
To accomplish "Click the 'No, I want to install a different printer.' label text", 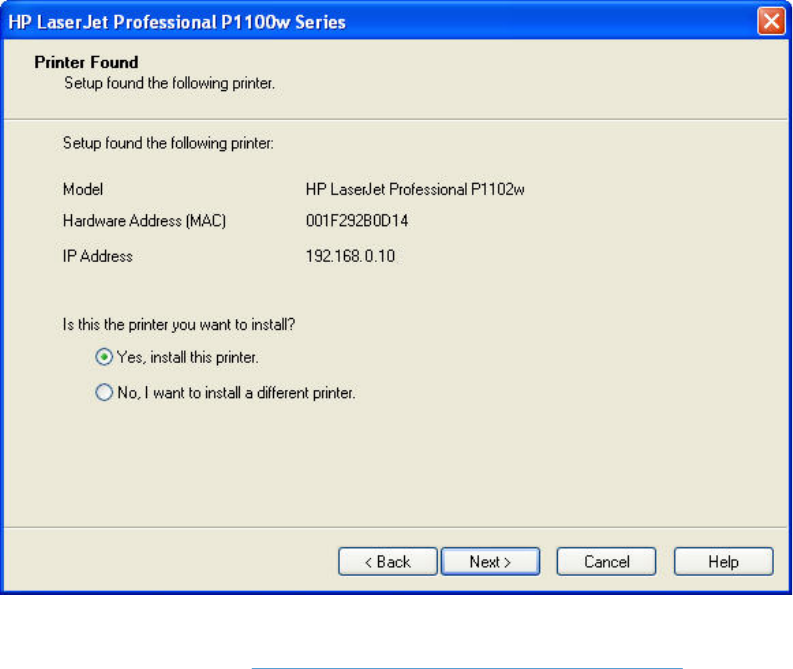I will [236, 393].
